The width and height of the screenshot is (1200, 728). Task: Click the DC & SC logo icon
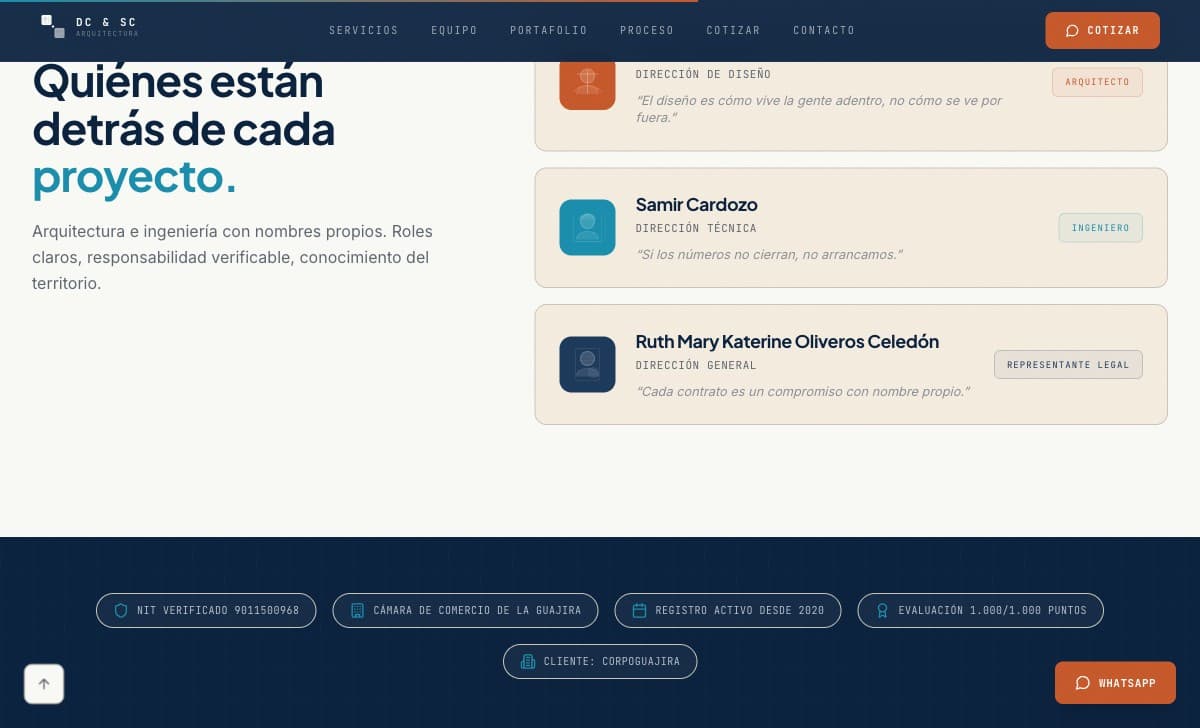point(53,27)
